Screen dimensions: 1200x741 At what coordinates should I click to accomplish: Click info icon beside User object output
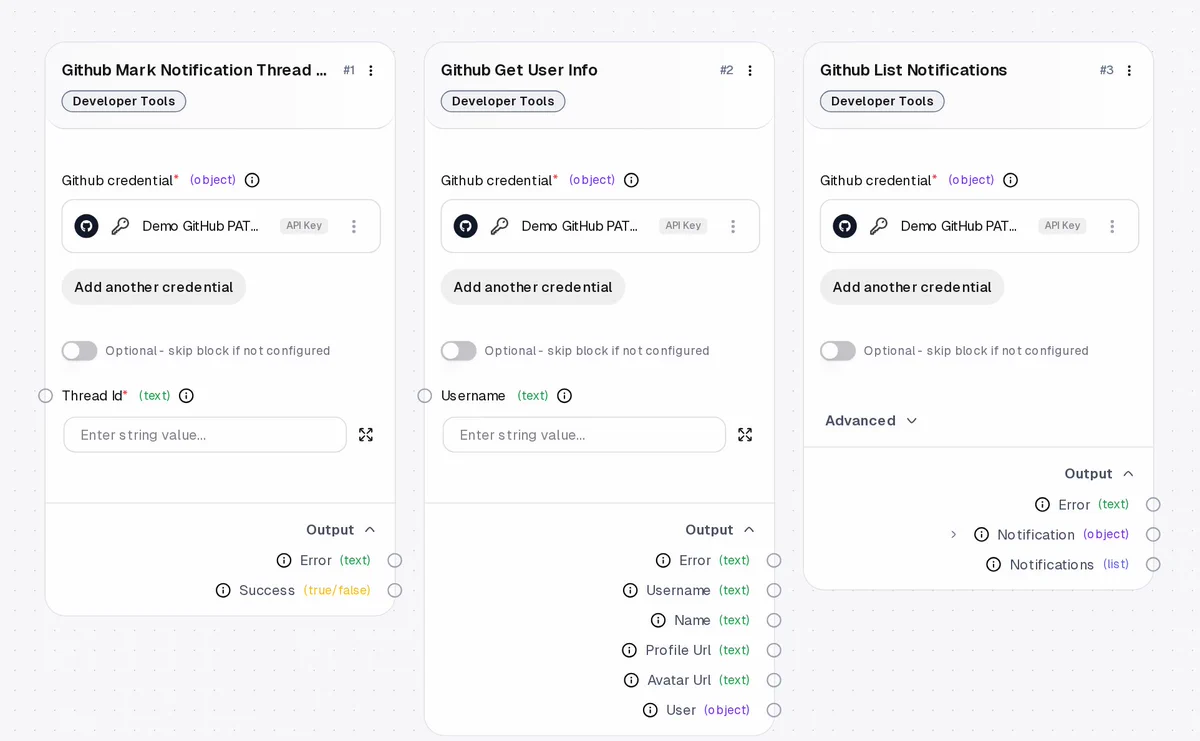tap(650, 710)
